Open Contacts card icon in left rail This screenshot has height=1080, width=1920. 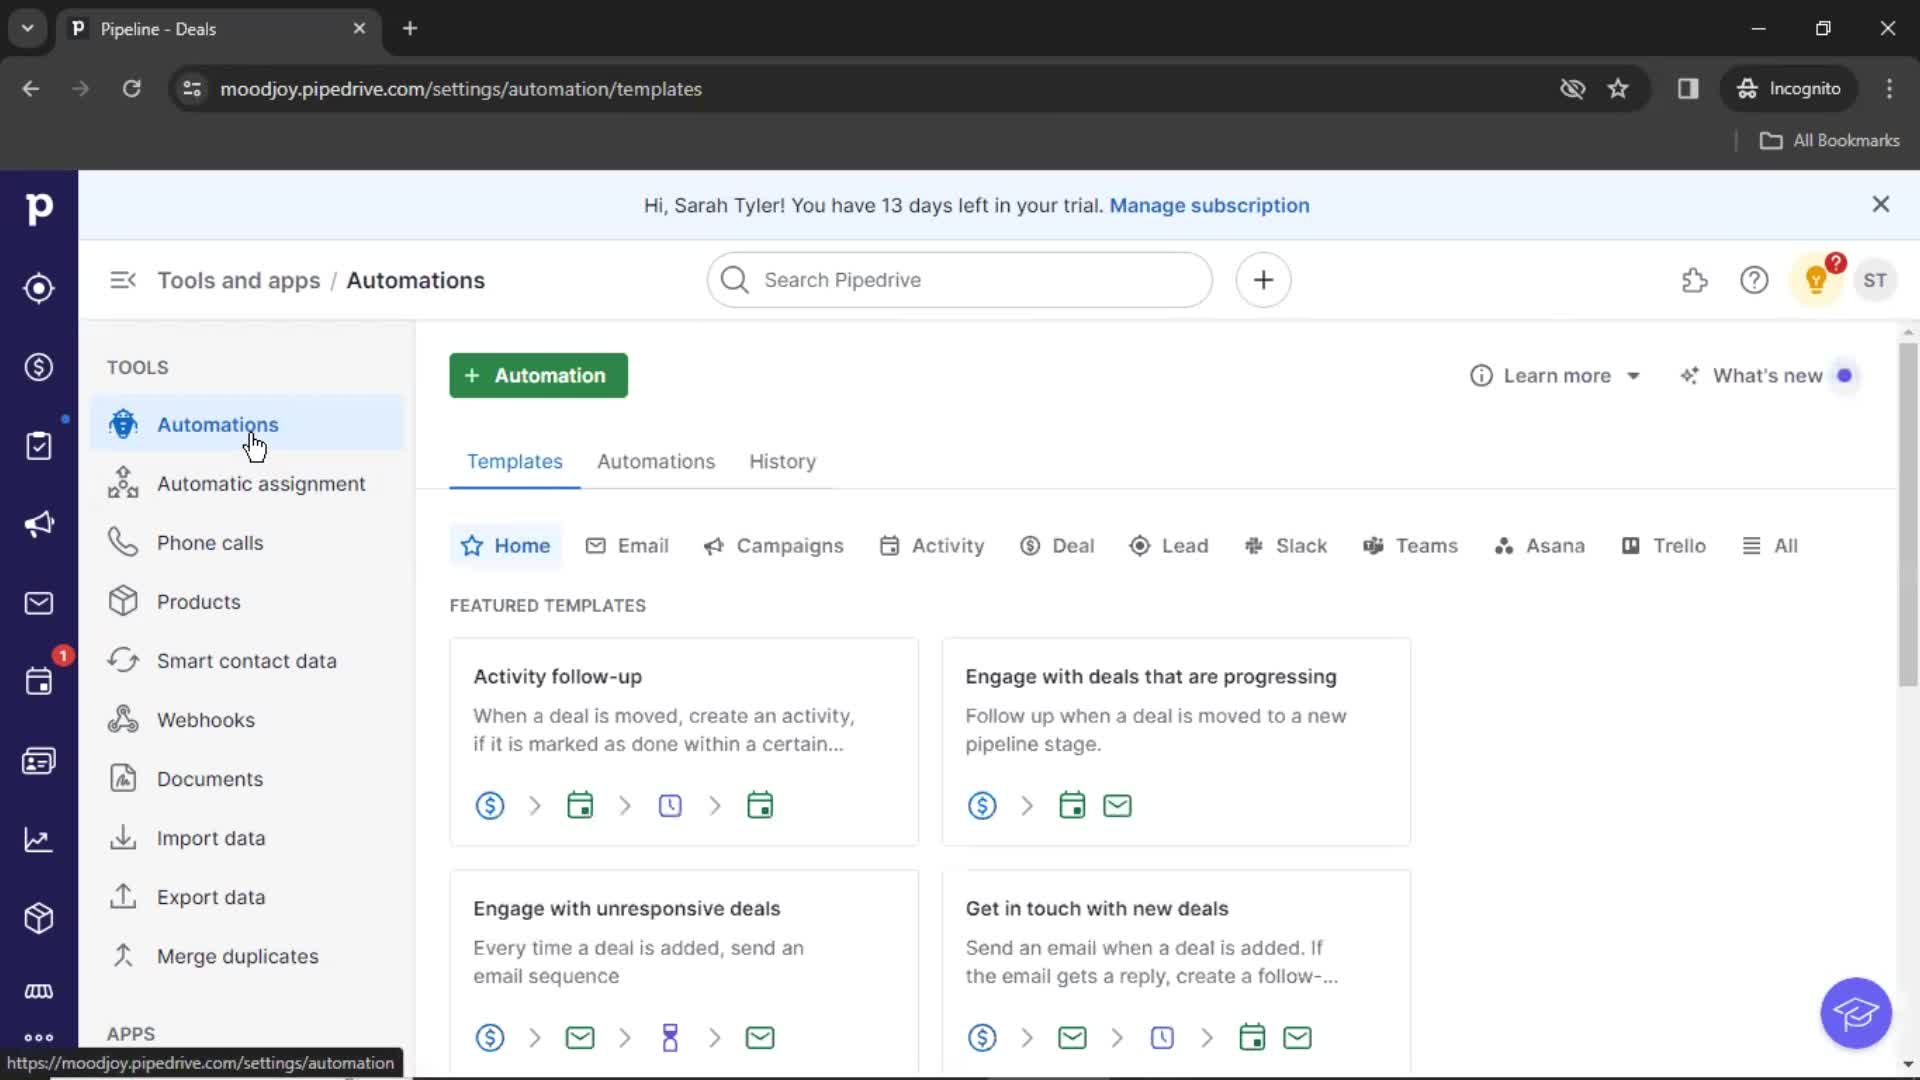coord(38,761)
